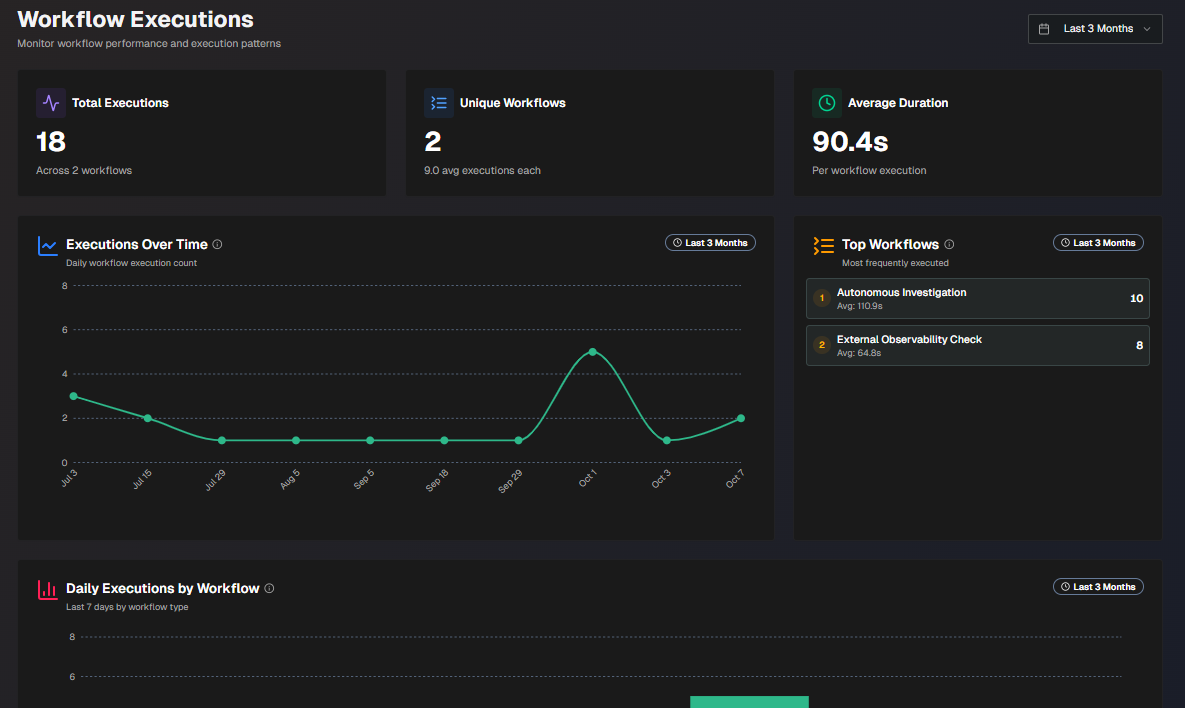Open the Last 3 Months date range dropdown
This screenshot has width=1185, height=708.
[1095, 29]
